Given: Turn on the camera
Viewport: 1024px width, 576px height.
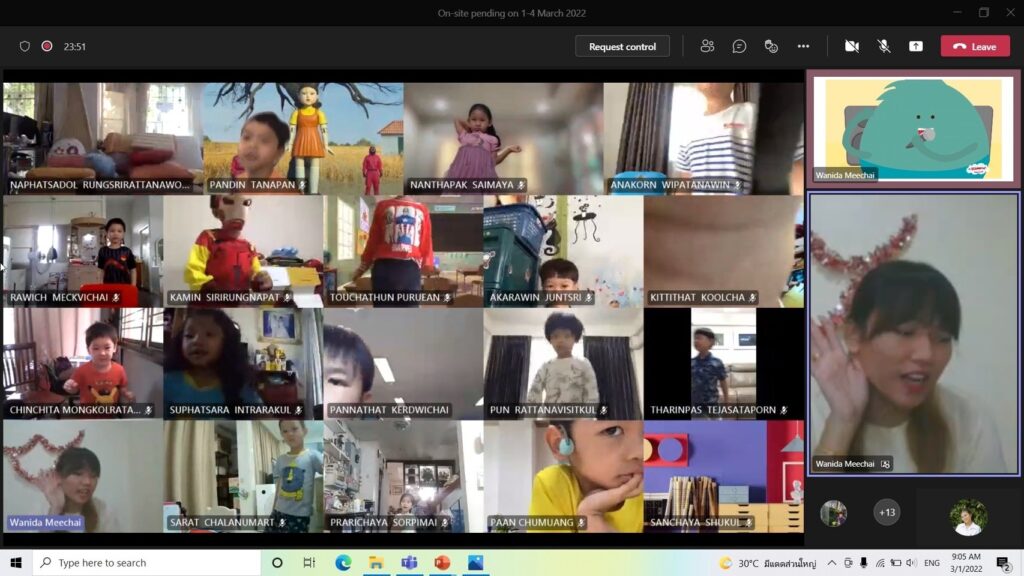Looking at the screenshot, I should 852,46.
